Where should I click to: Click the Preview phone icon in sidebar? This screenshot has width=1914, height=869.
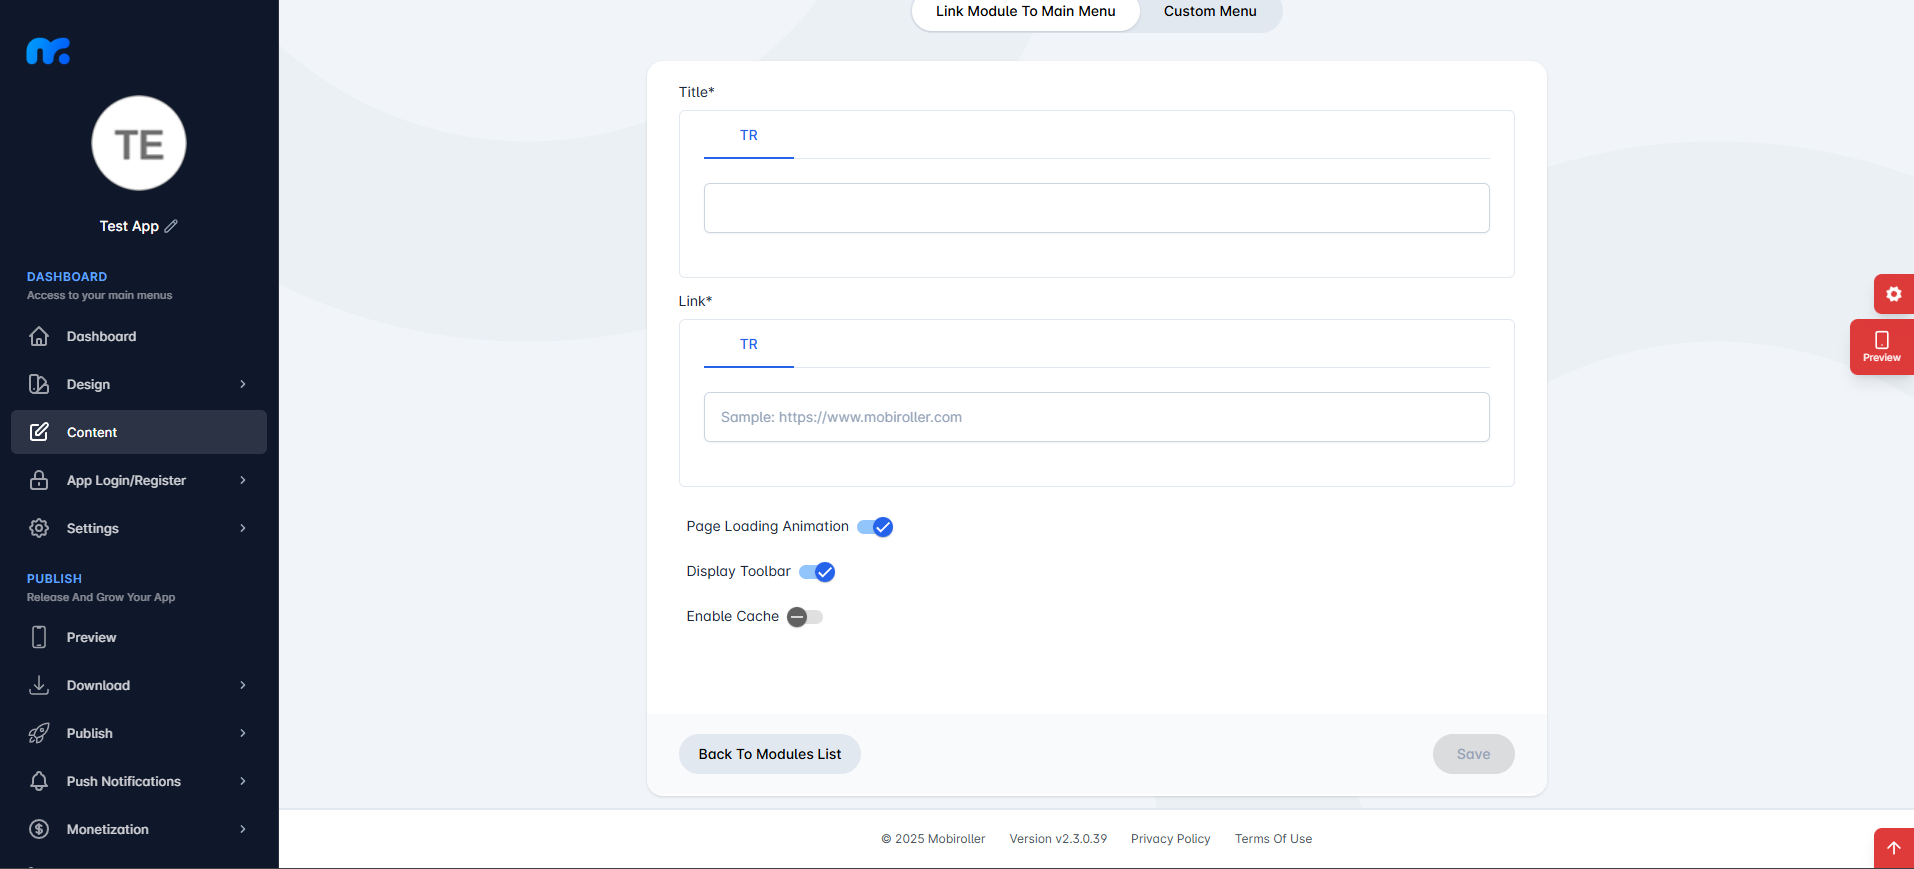[x=39, y=637]
